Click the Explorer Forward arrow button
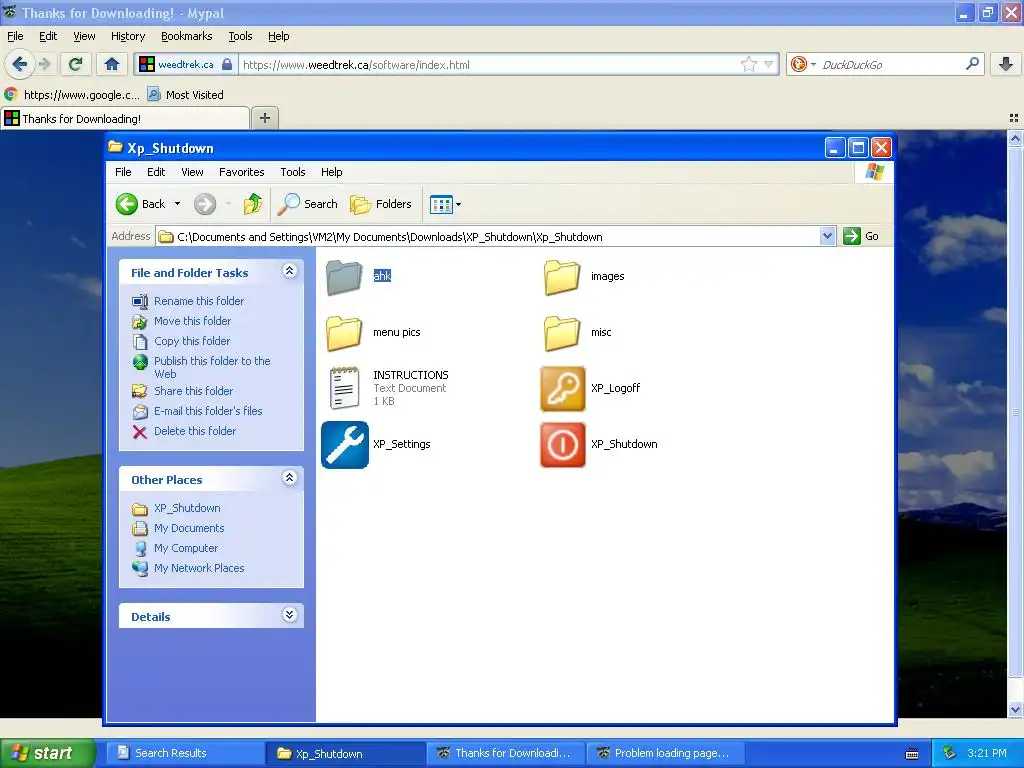The width and height of the screenshot is (1024, 768). pos(204,204)
